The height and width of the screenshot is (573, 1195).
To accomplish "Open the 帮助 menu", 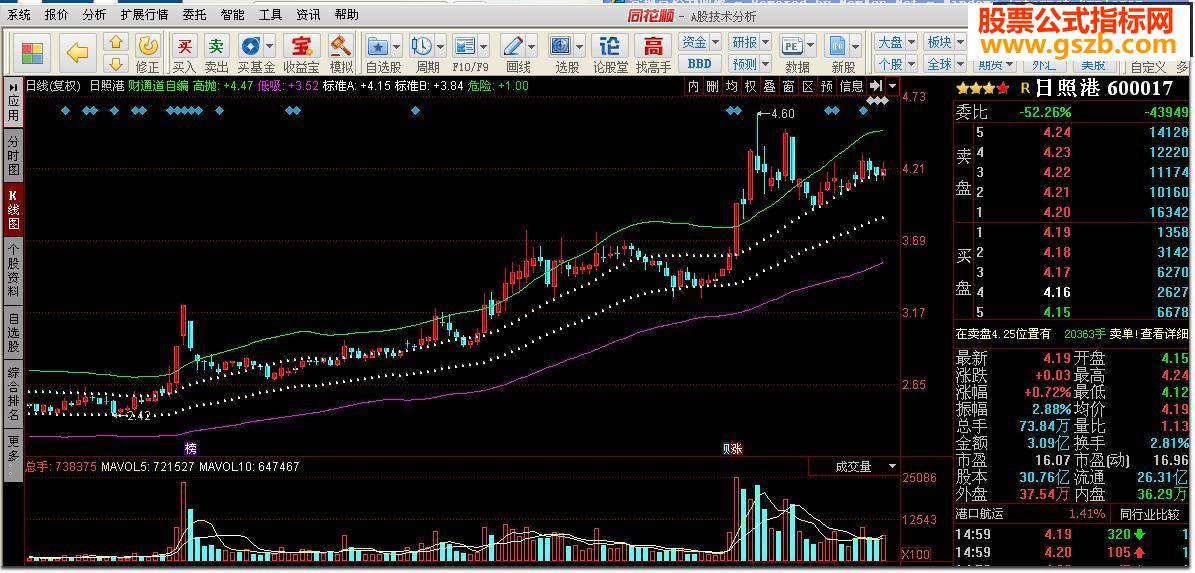I will (347, 14).
